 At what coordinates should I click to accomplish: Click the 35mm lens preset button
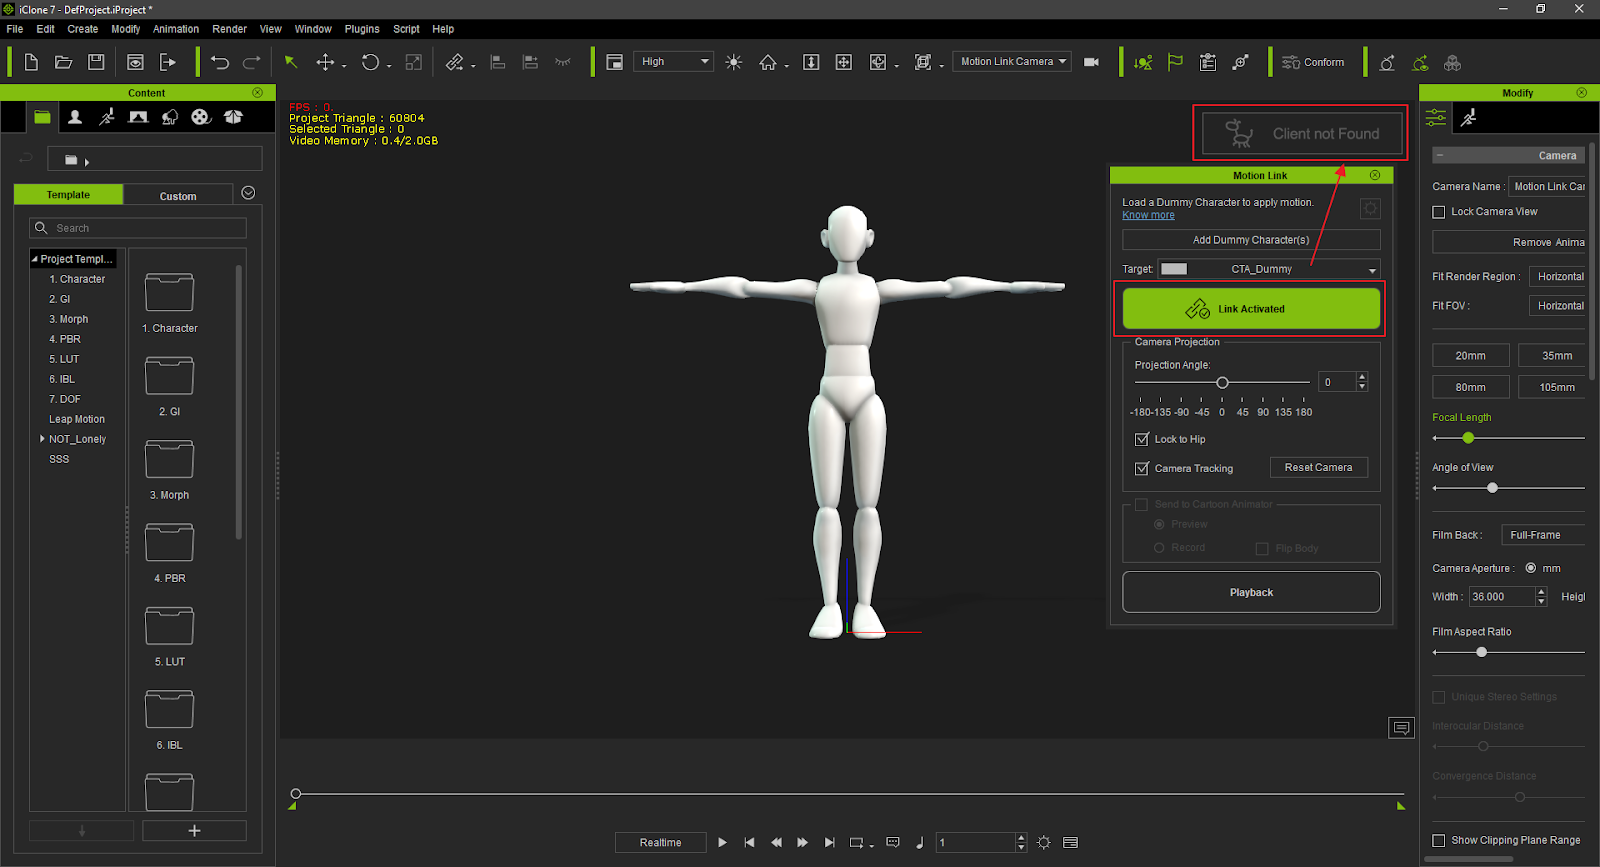point(1553,356)
